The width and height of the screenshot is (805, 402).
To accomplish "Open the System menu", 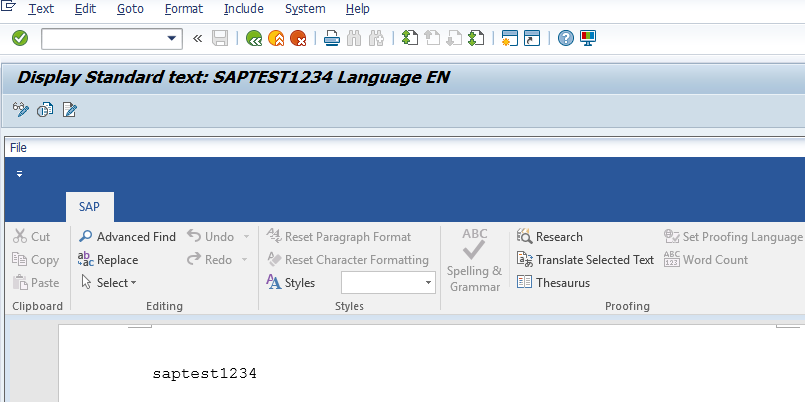I will tap(305, 9).
